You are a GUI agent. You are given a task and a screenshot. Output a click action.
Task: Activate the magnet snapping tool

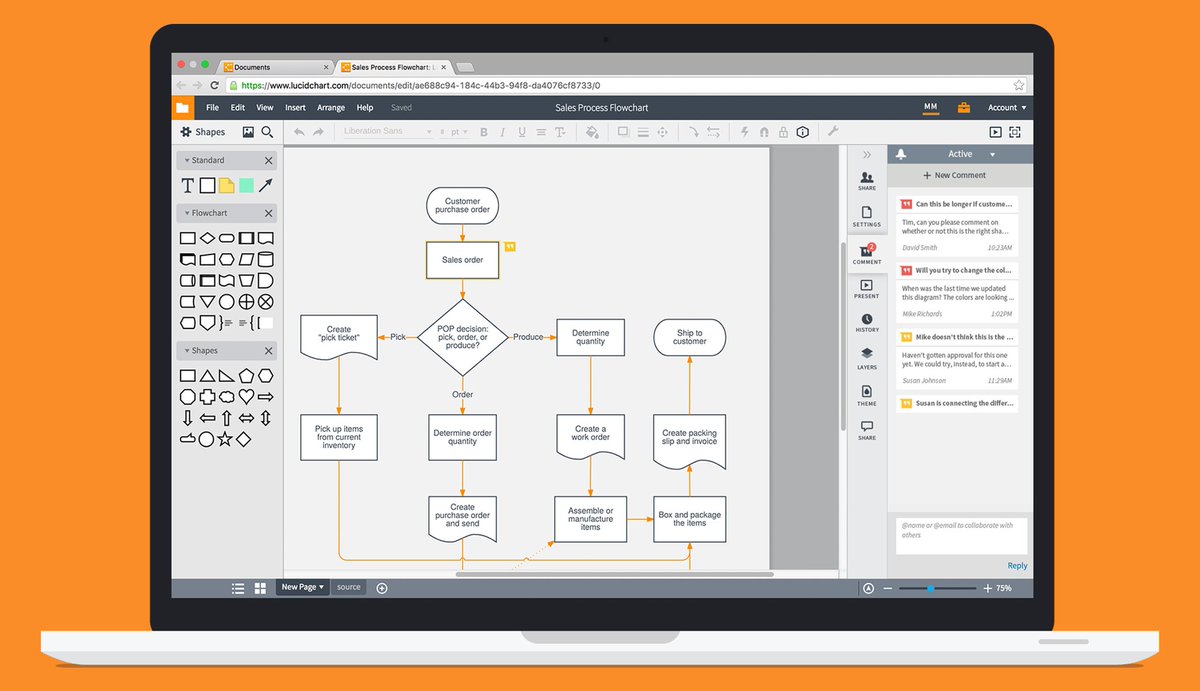[766, 131]
